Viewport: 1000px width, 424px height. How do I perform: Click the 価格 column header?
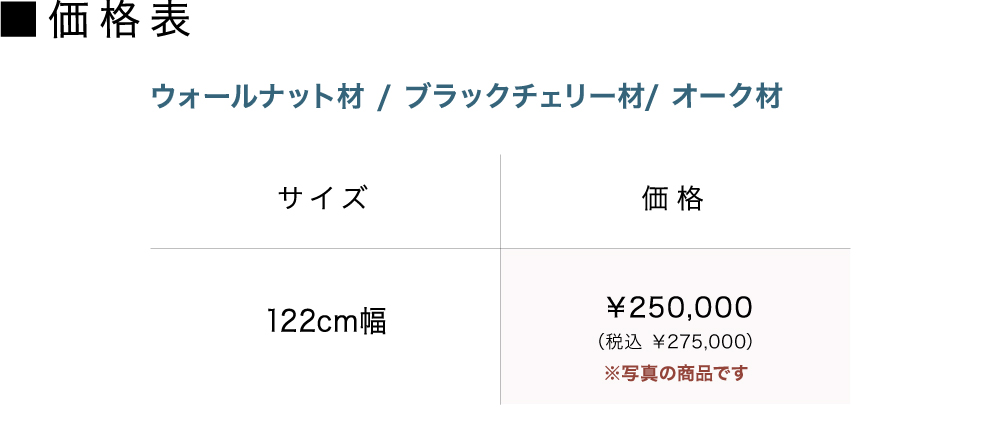coord(674,199)
